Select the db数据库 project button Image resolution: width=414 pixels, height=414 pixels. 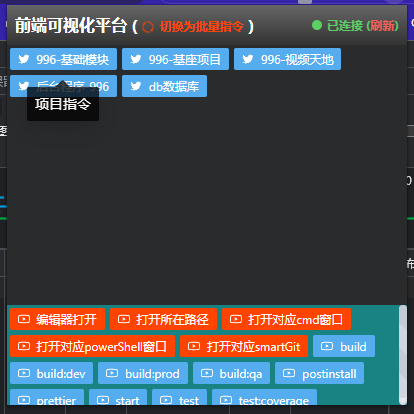[x=164, y=86]
